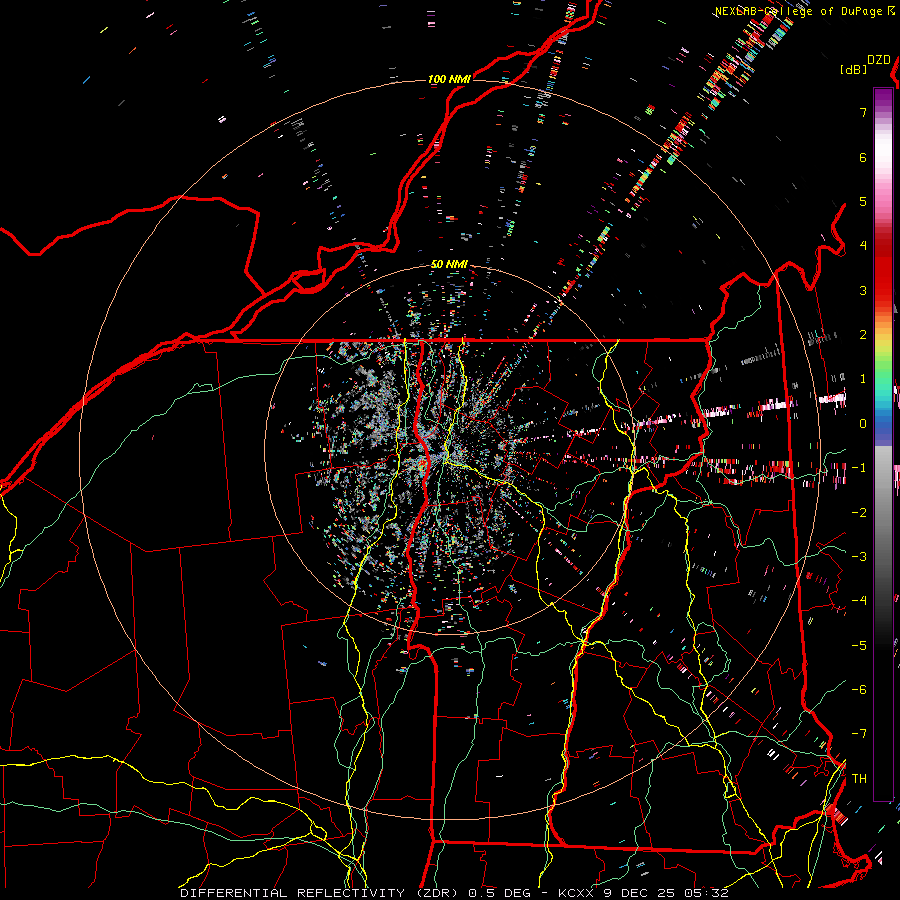
Task: Click the Differential Reflectivity caption at bottom
Action: tap(454, 893)
